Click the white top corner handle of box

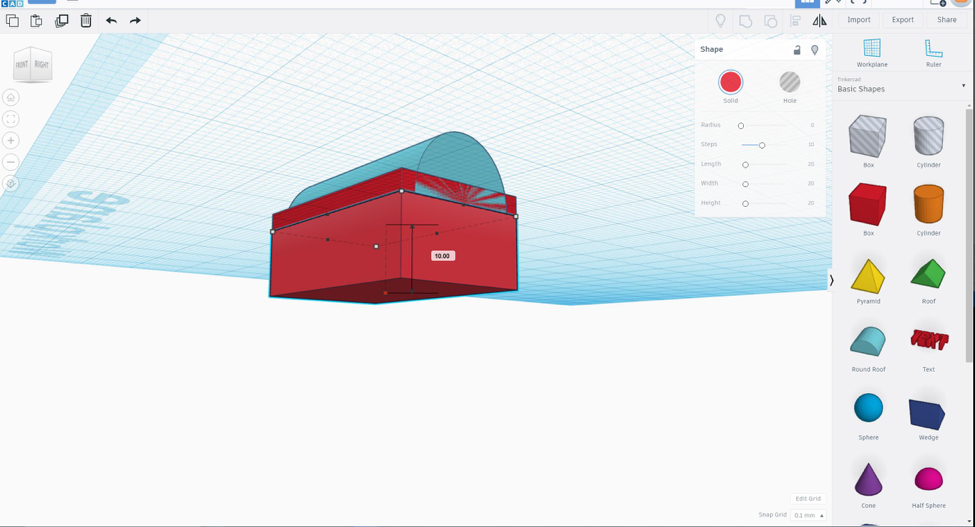[x=402, y=191]
